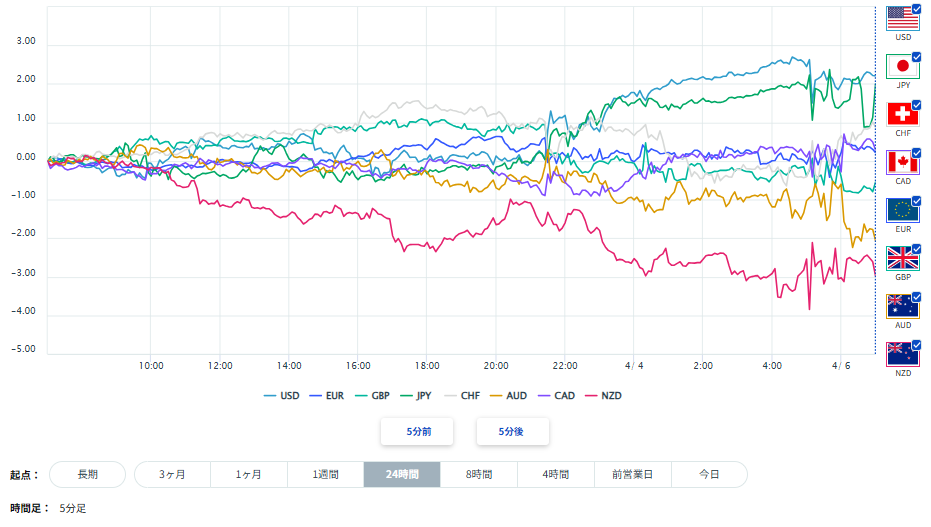Uncheck the JPY currency checkbox
Screen dimensions: 931x527
(916, 57)
